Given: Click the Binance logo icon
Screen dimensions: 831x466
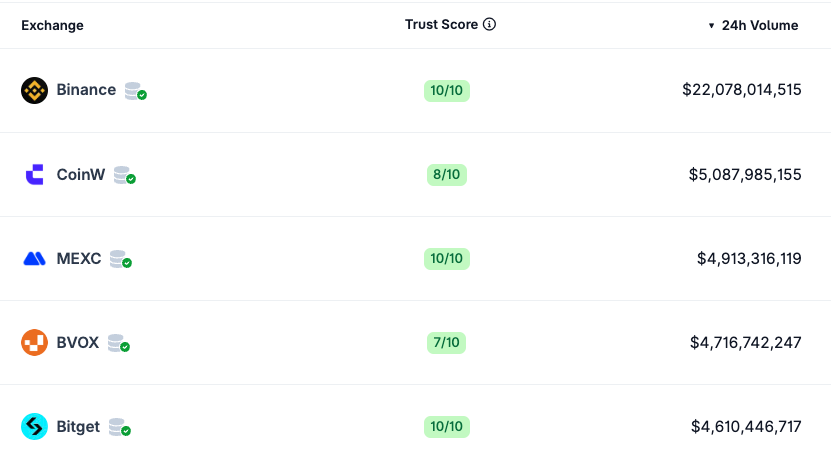Looking at the screenshot, I should pos(34,91).
